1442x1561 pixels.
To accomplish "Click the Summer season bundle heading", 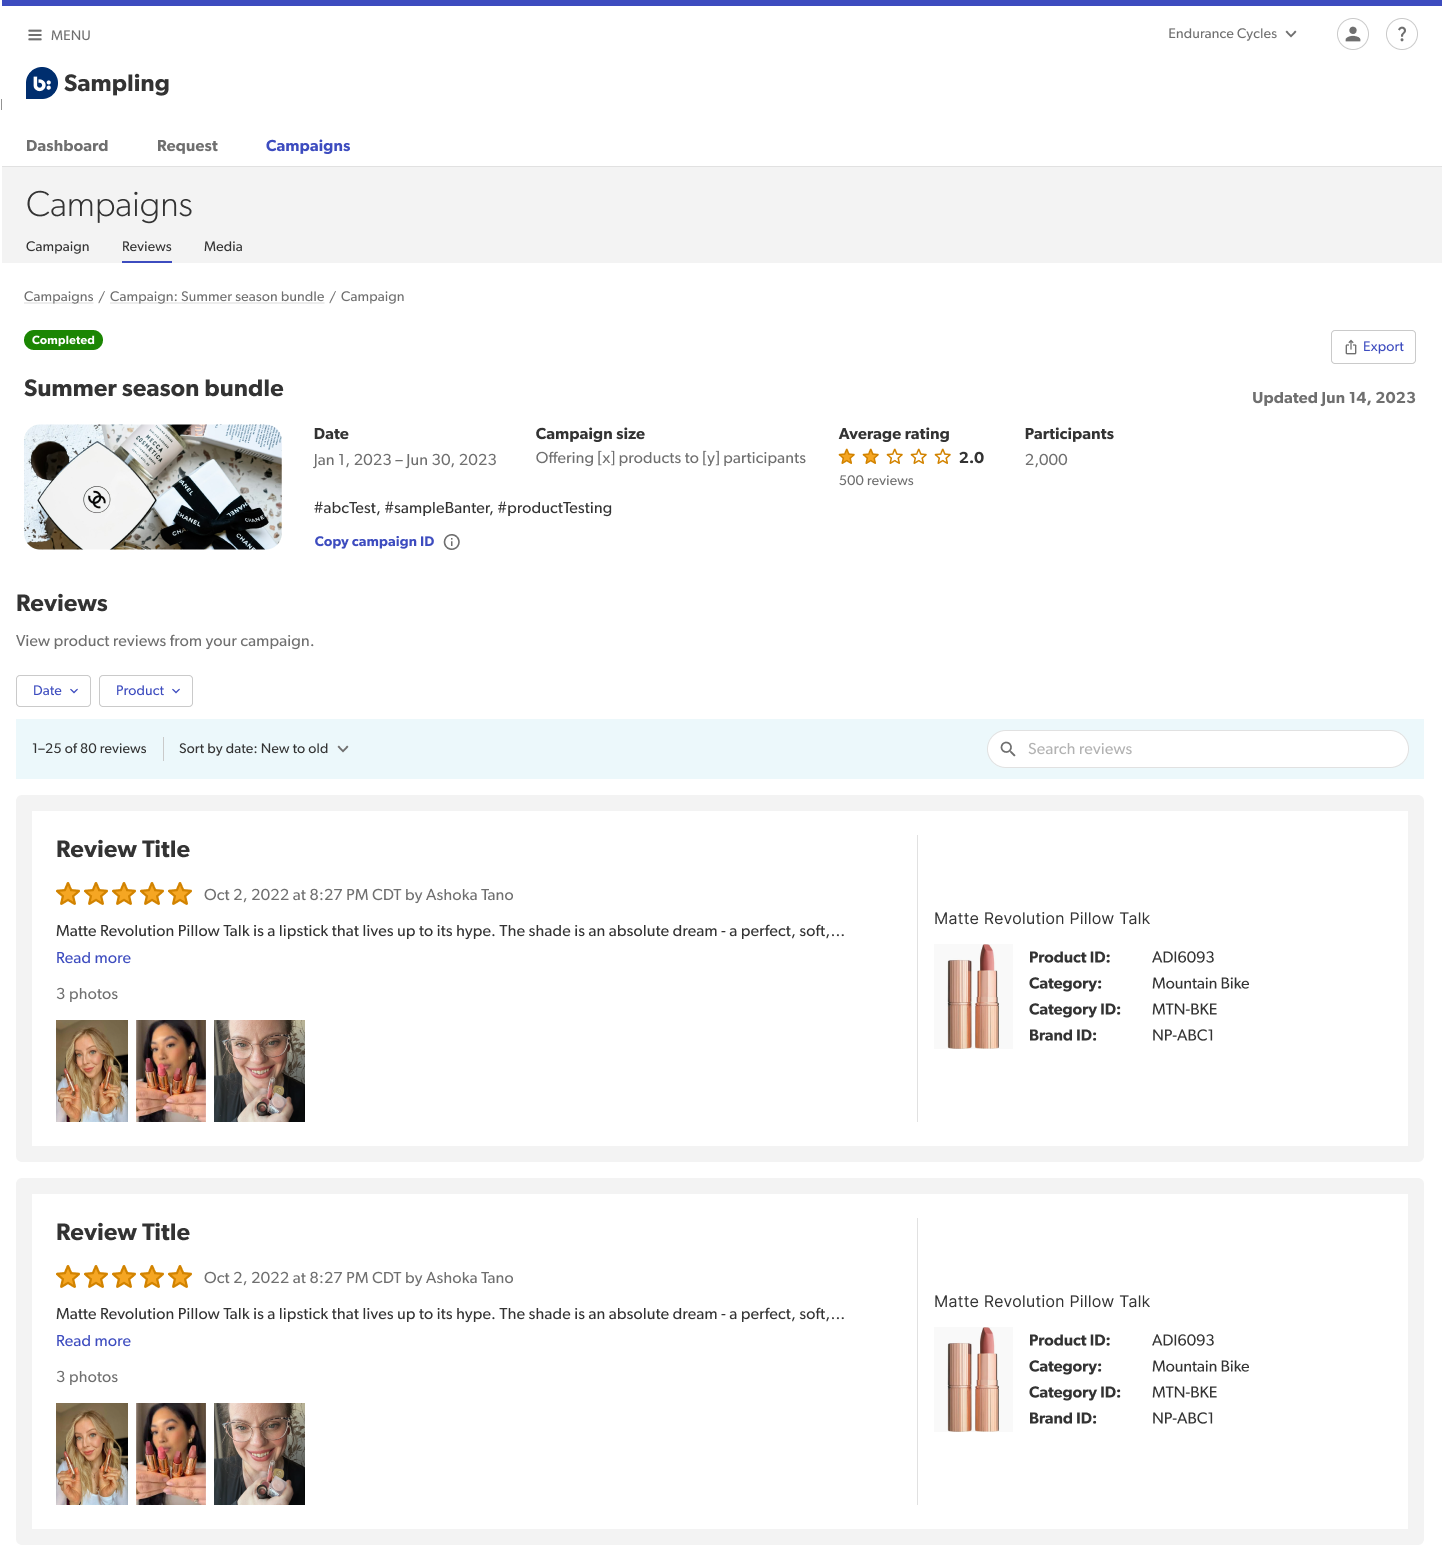I will click(x=154, y=389).
